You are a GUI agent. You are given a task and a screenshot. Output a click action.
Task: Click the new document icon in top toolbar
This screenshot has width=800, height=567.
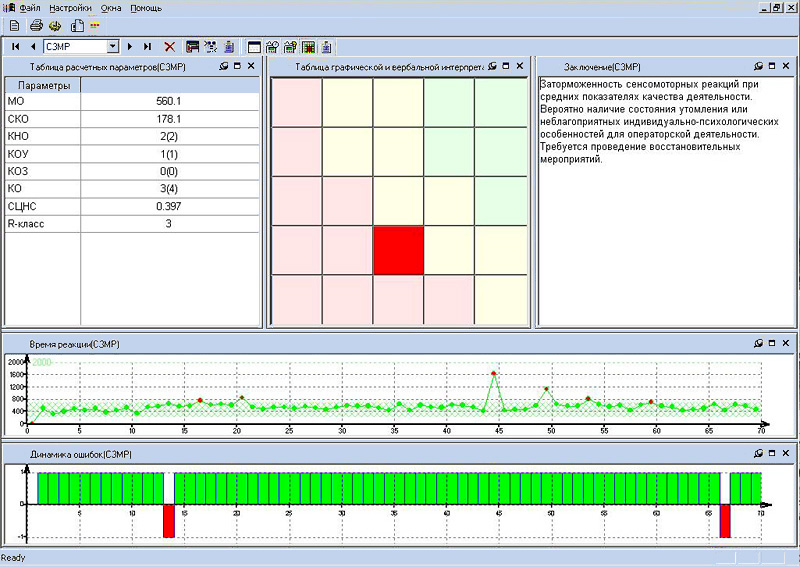click(x=14, y=25)
